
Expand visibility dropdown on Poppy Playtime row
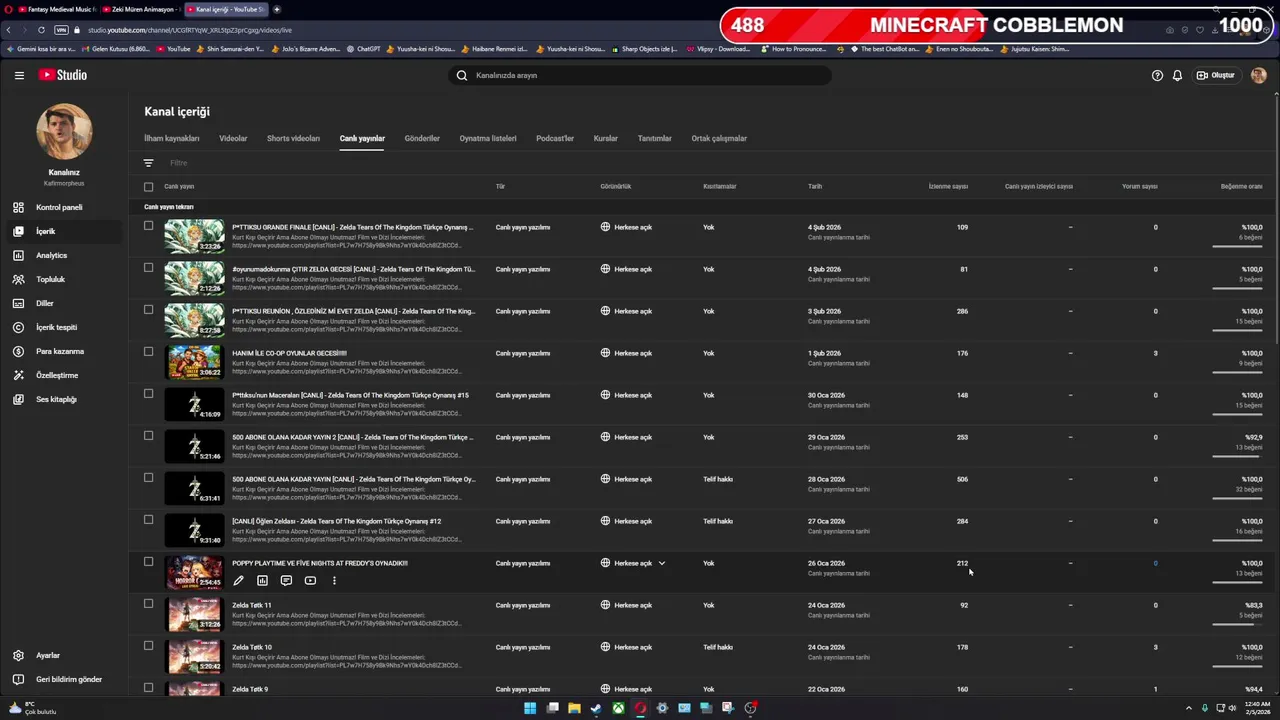coord(662,563)
